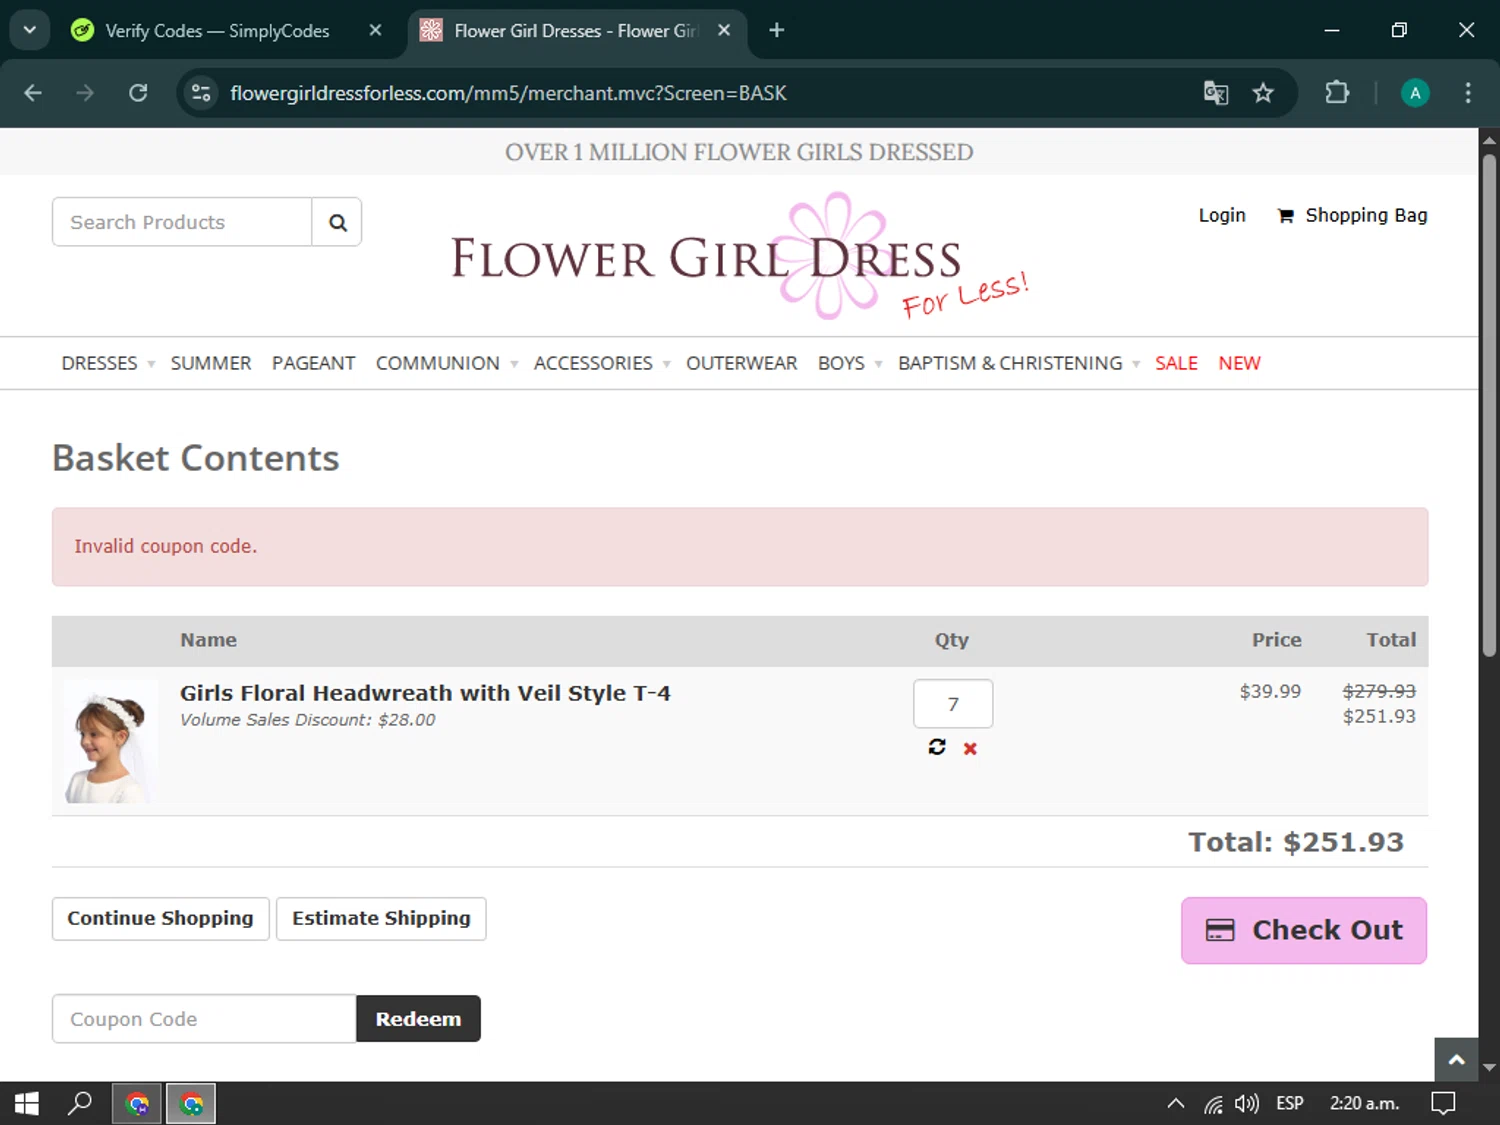Screen dimensions: 1500x1125
Task: Open Girls Floral Headwreath with Veil link
Action: pyautogui.click(x=425, y=693)
